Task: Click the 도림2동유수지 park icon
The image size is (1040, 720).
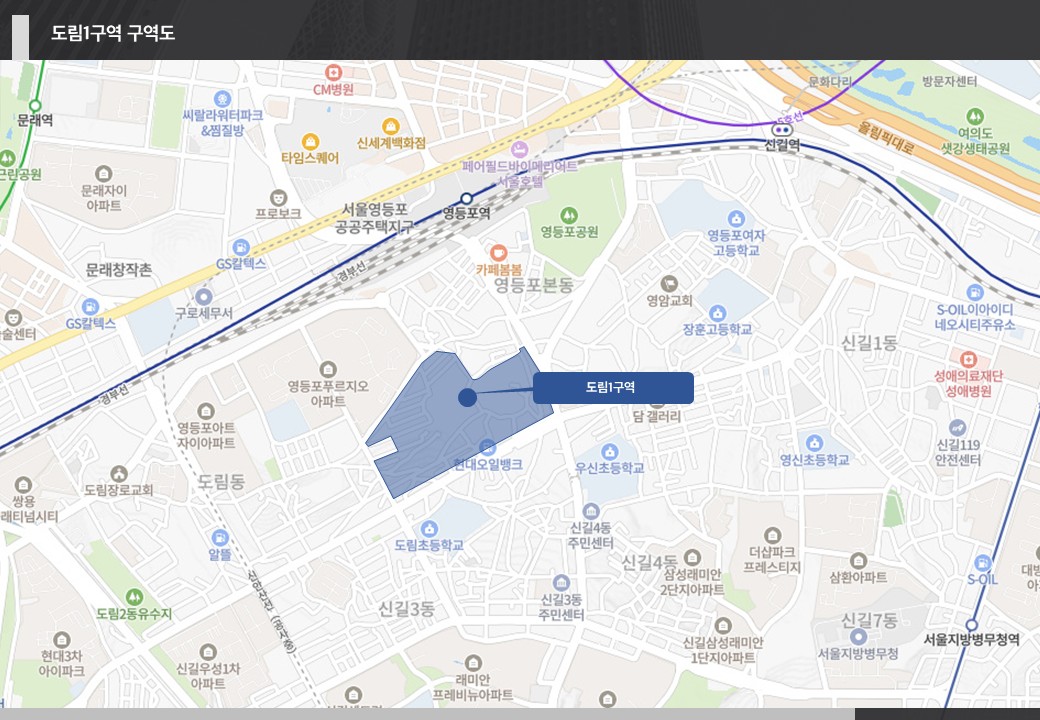Action: click(135, 597)
